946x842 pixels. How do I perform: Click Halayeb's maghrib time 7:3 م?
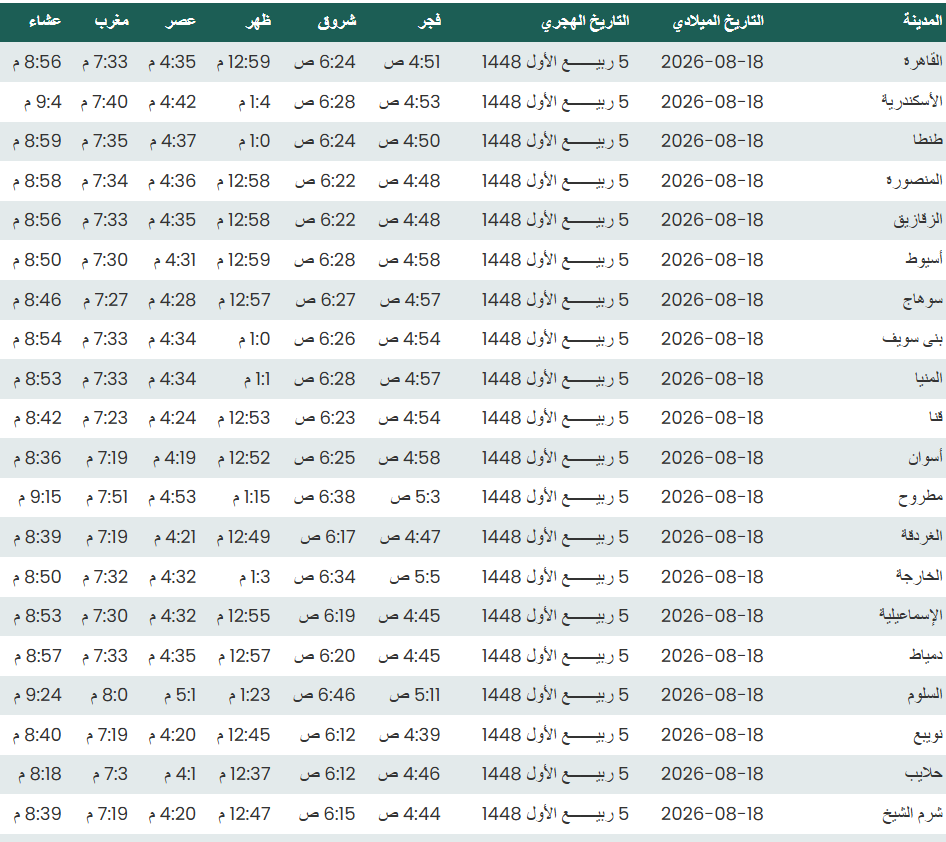tap(110, 774)
